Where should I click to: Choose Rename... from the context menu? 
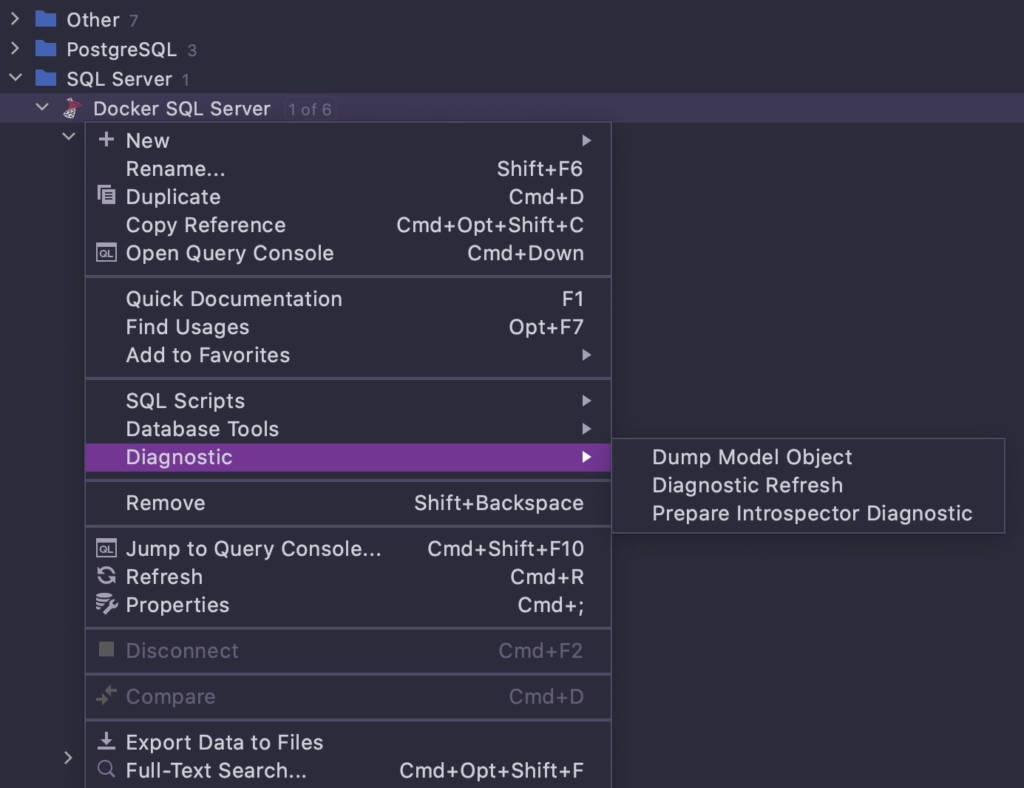click(348, 169)
